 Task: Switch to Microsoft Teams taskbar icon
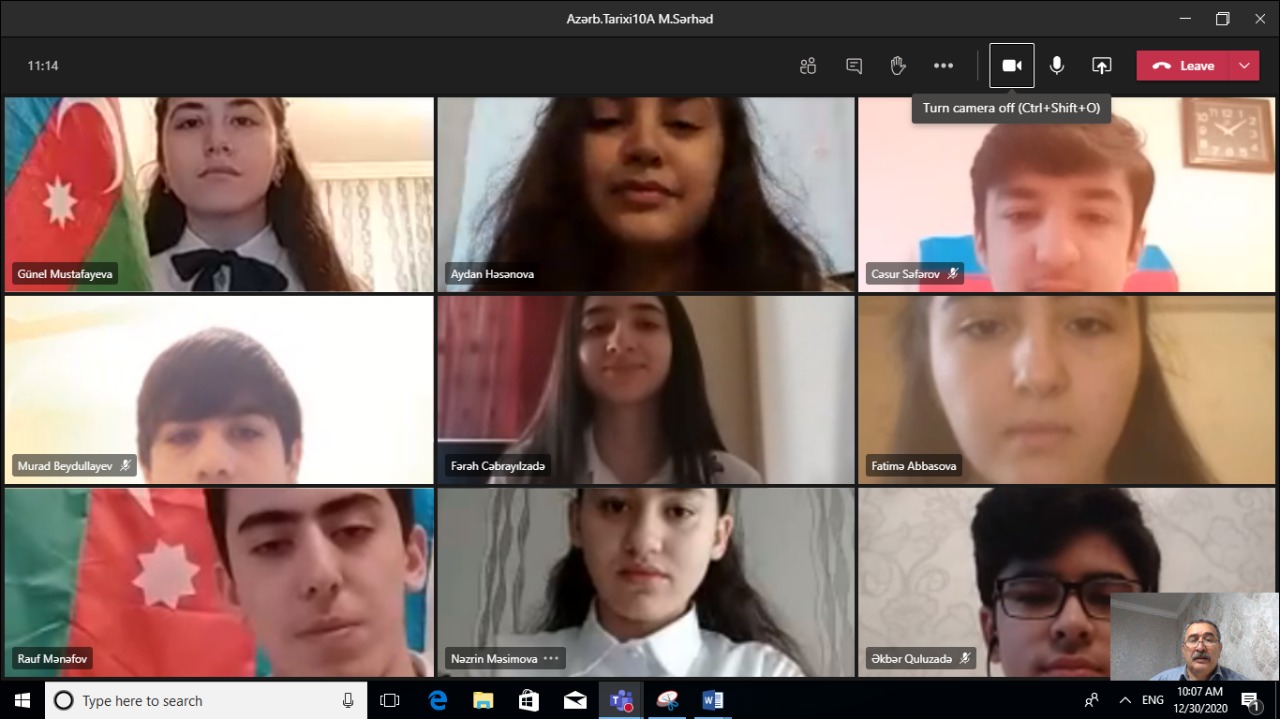(621, 700)
